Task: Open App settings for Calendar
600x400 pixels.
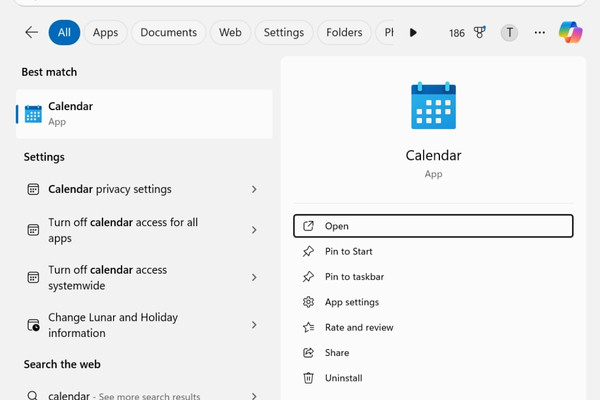Action: click(433, 302)
